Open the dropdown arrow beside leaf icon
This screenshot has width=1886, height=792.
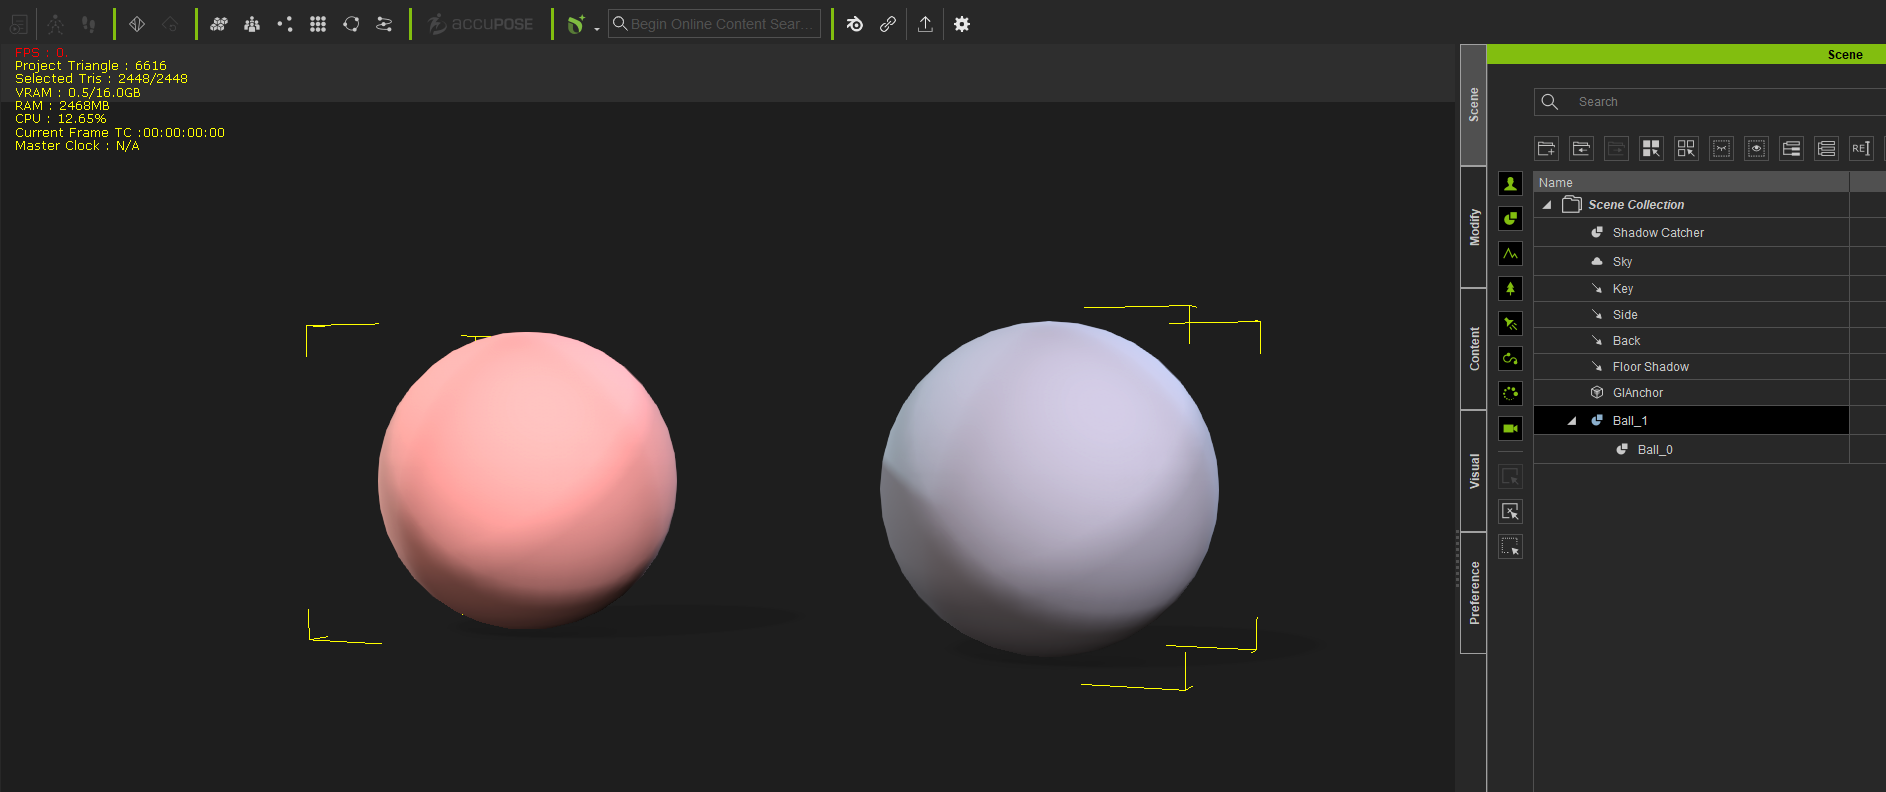click(597, 28)
